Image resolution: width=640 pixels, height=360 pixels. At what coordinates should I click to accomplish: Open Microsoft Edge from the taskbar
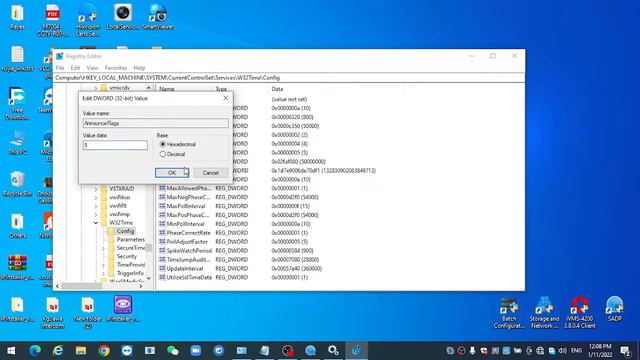(x=35, y=350)
